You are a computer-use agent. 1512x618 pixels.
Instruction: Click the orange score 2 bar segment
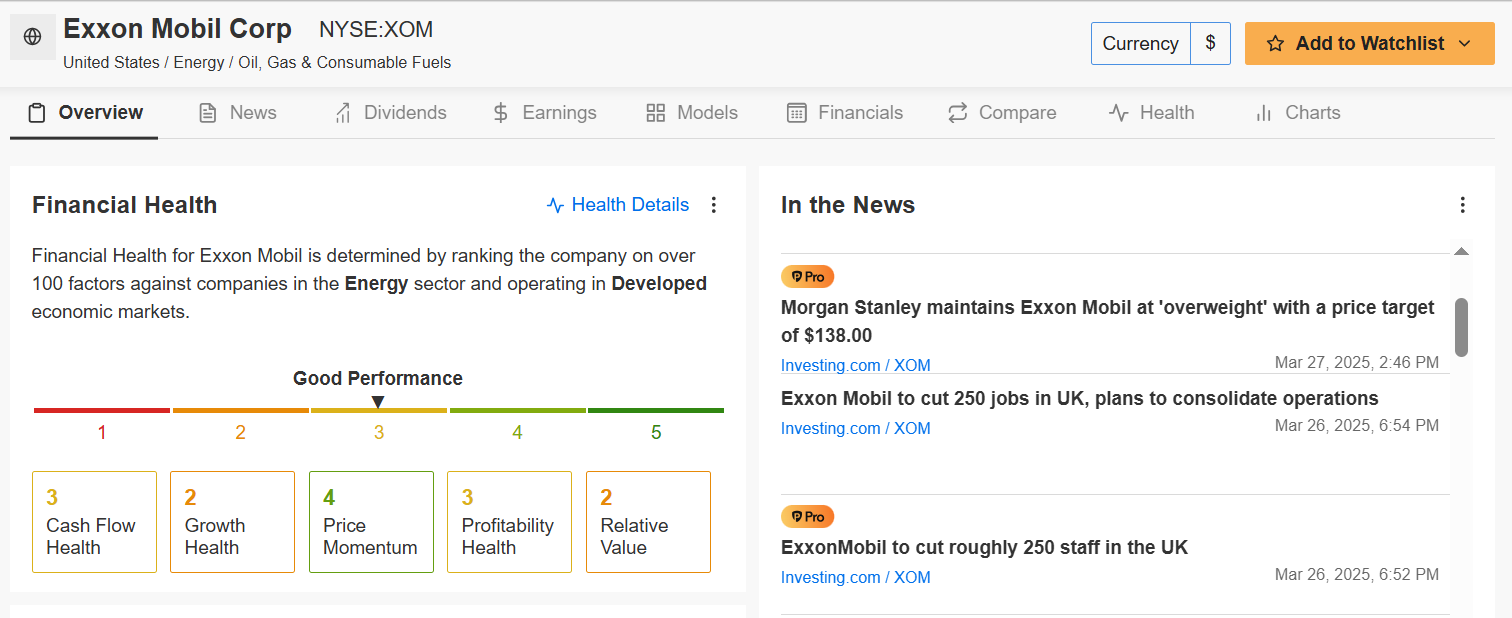pos(240,410)
